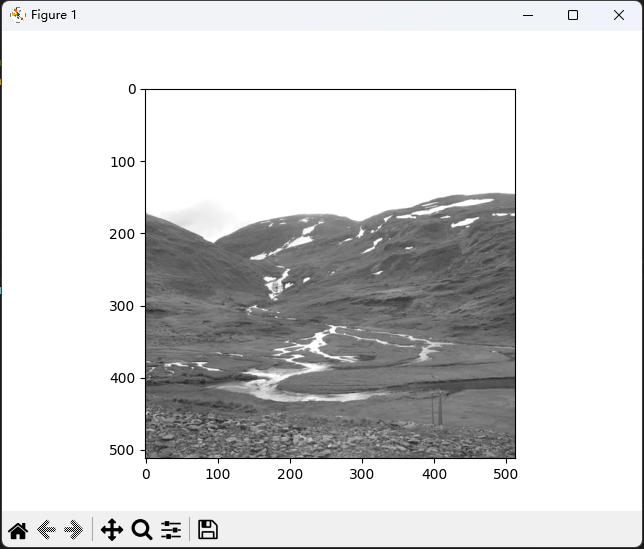Click the x-axis tick label 200
The width and height of the screenshot is (644, 549).
[290, 474]
